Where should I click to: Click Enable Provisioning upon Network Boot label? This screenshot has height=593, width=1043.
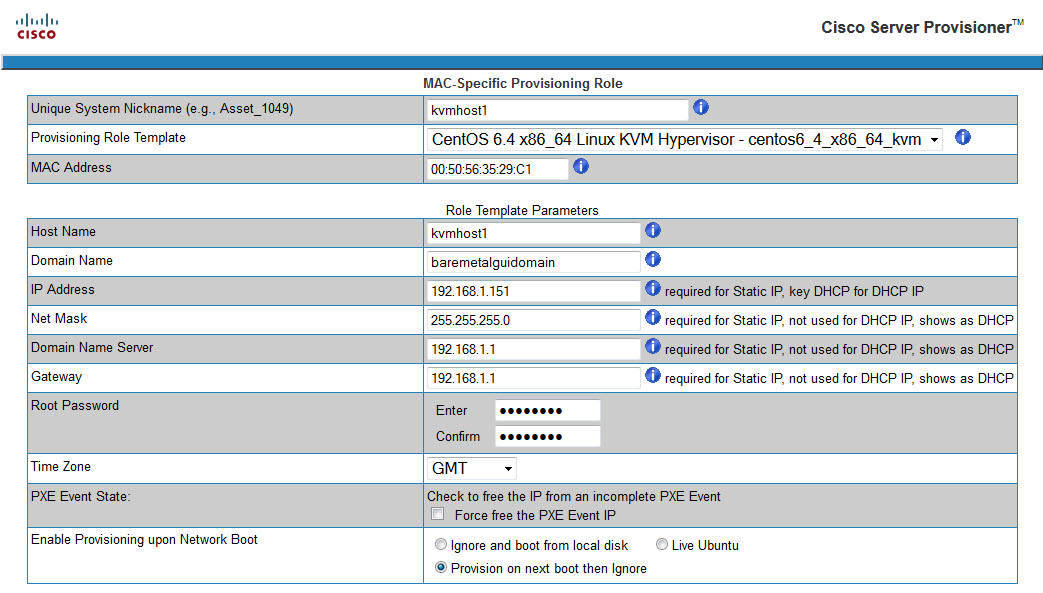coord(144,540)
